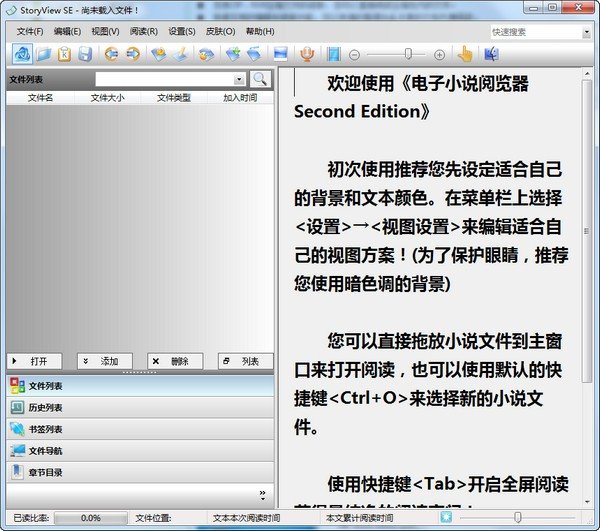600x531 pixels.
Task: Open the 设置(S) menu
Action: (x=182, y=31)
